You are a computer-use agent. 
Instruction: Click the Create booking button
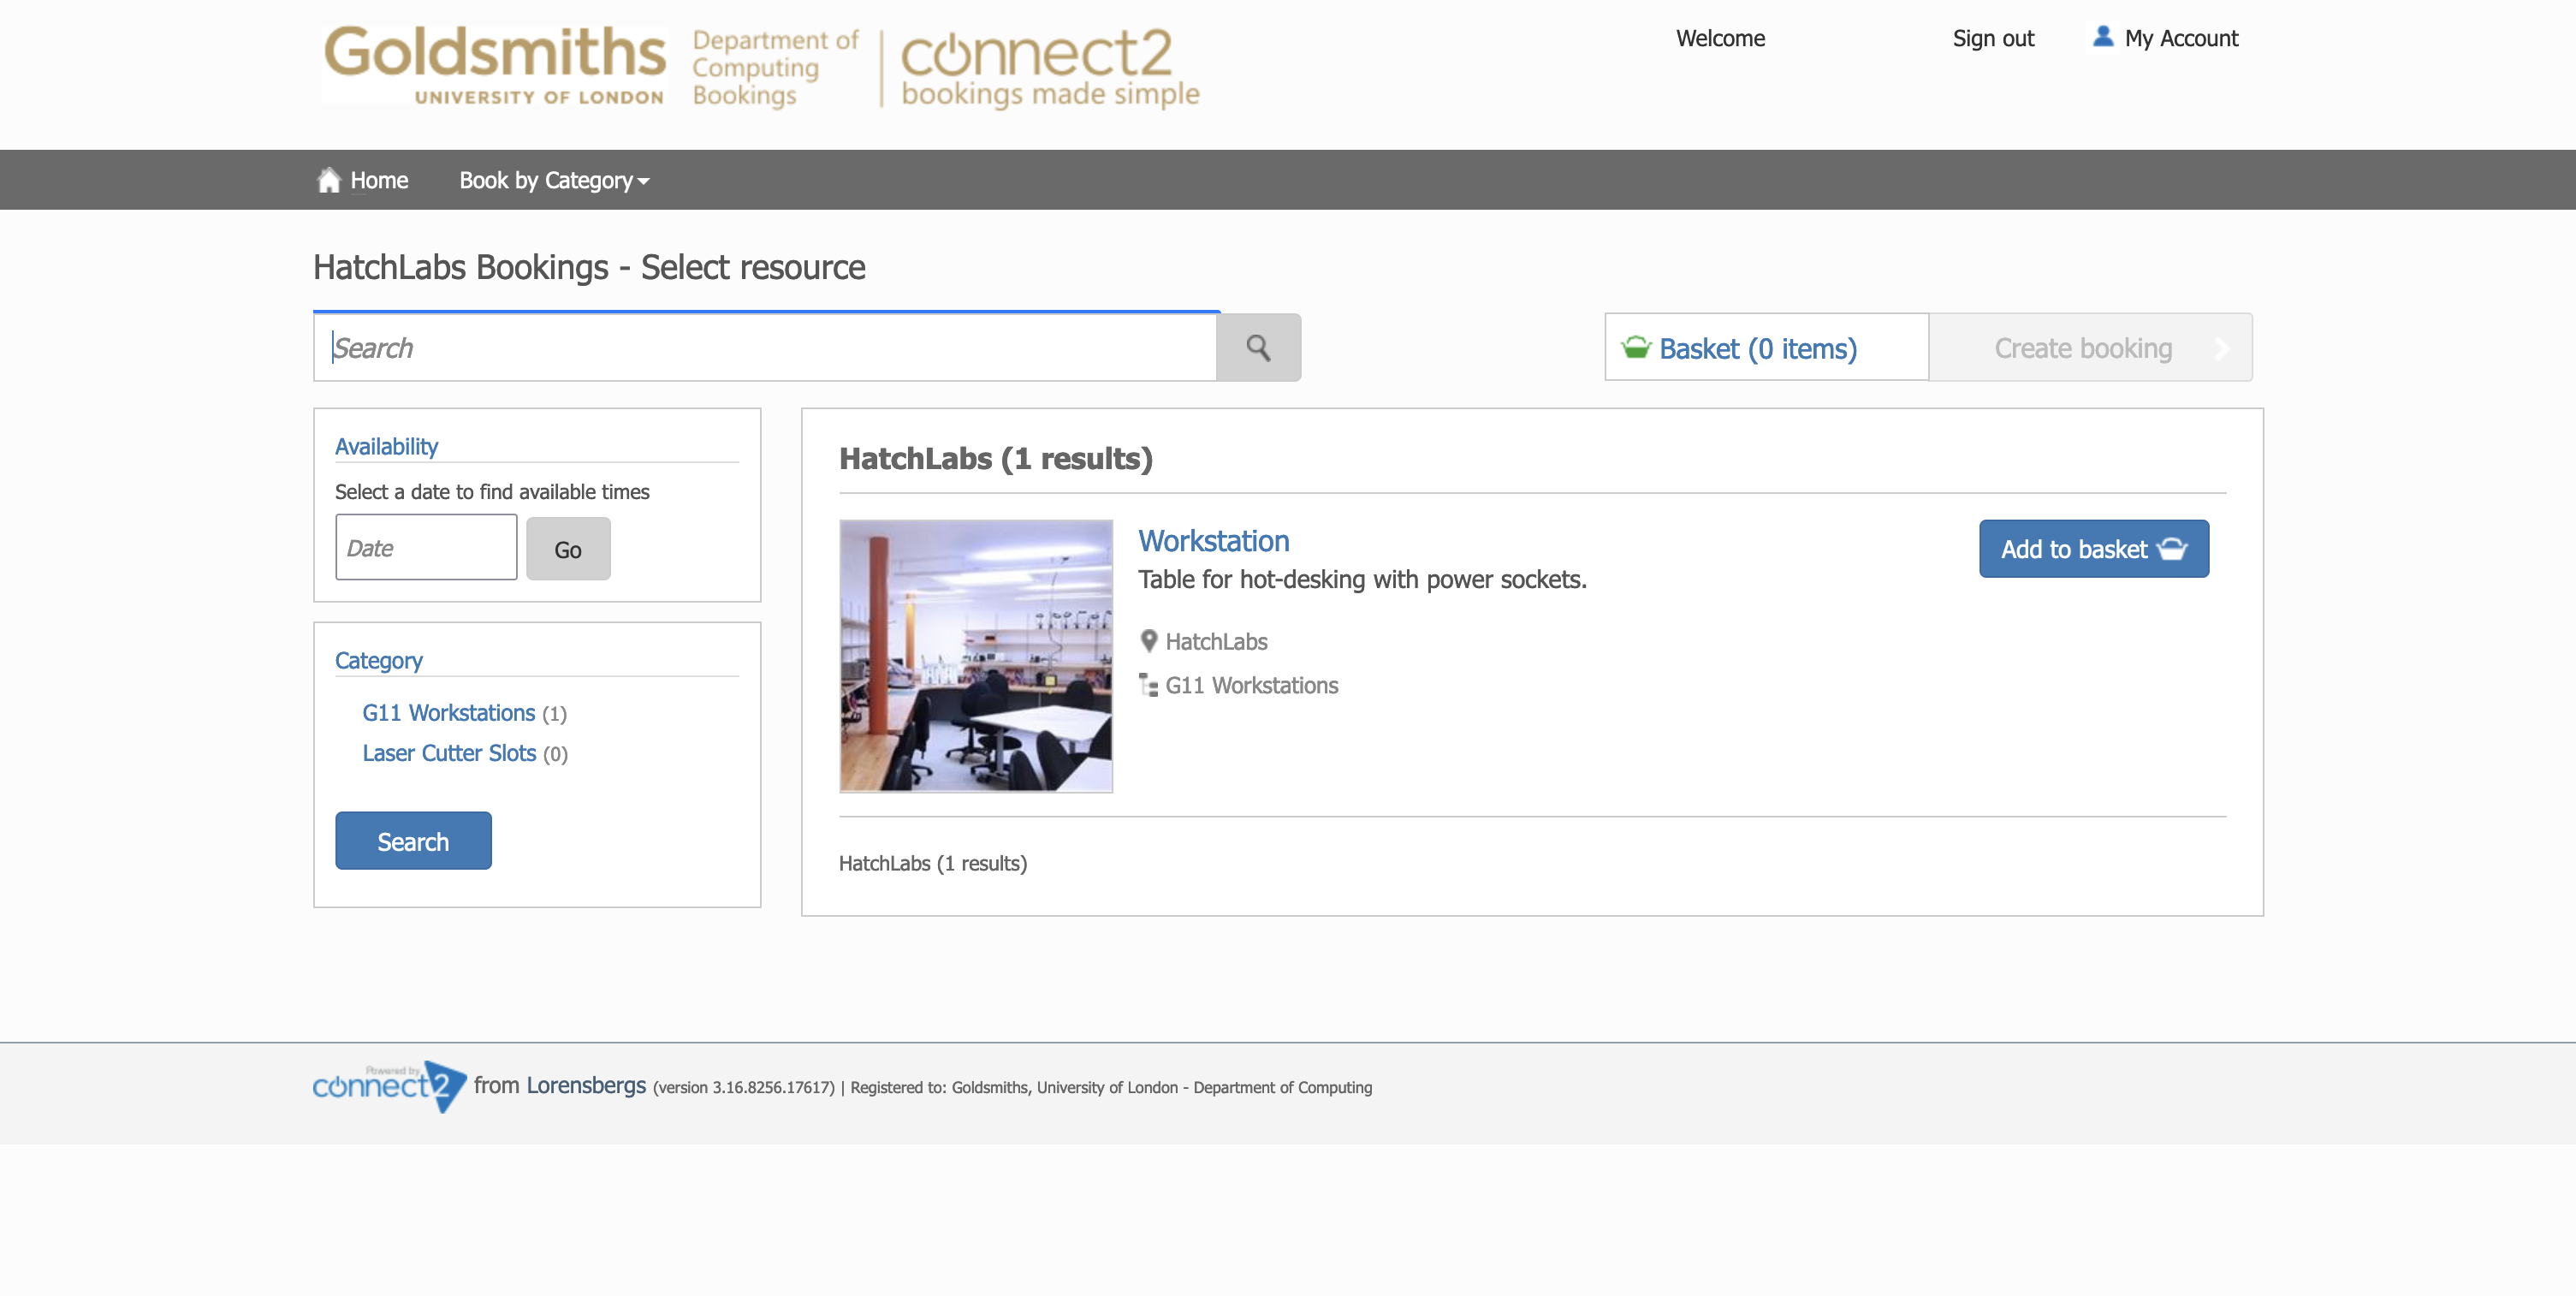point(2090,348)
